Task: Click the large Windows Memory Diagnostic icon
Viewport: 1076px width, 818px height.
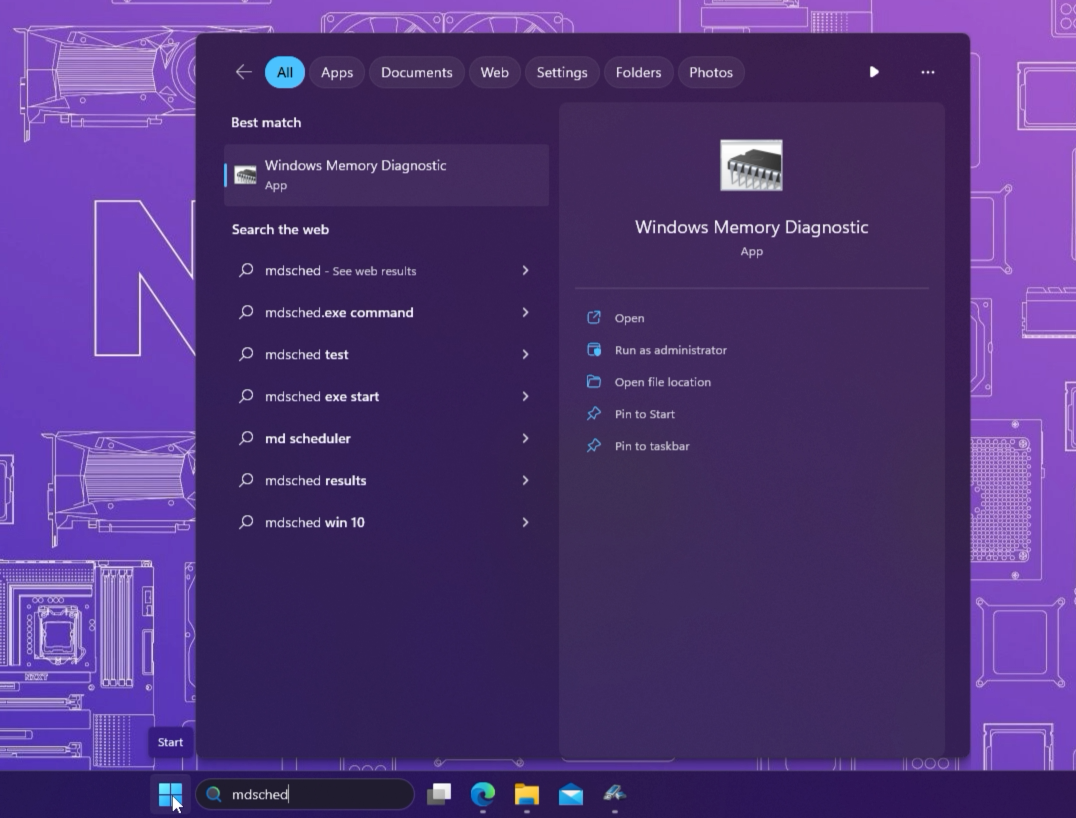Action: 751,165
